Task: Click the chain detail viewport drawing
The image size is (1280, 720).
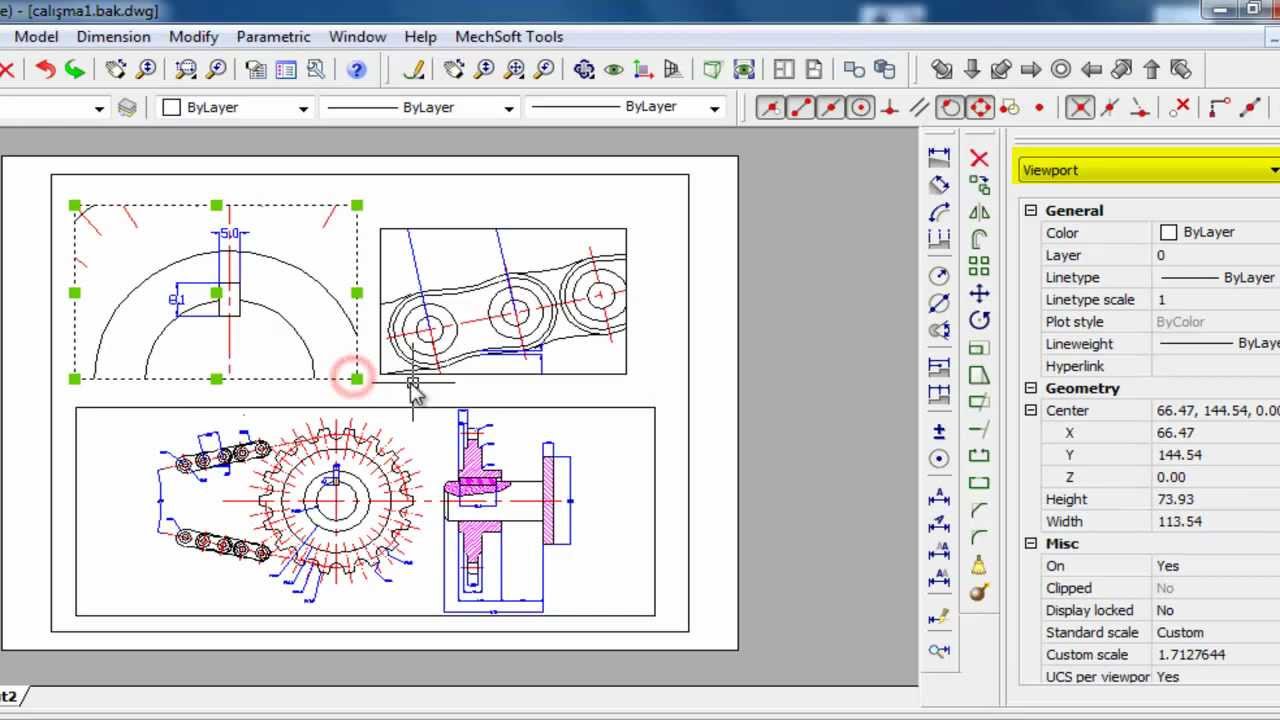Action: pos(503,301)
